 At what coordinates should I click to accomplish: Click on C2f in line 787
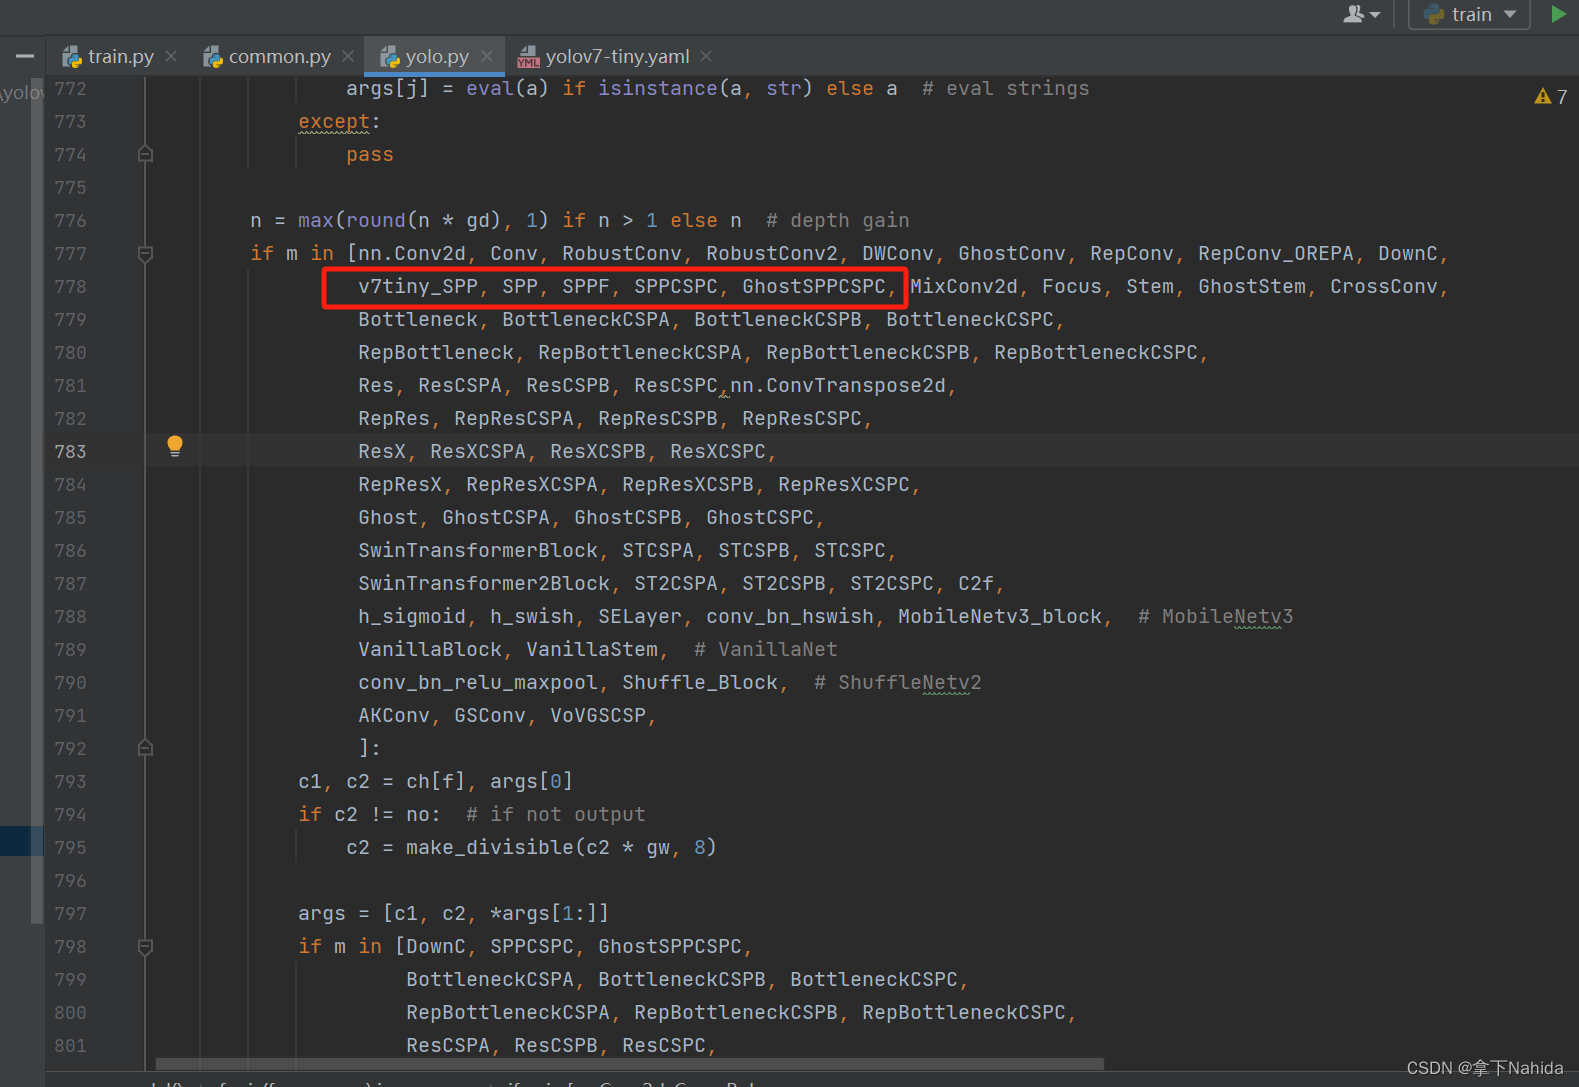tap(976, 584)
